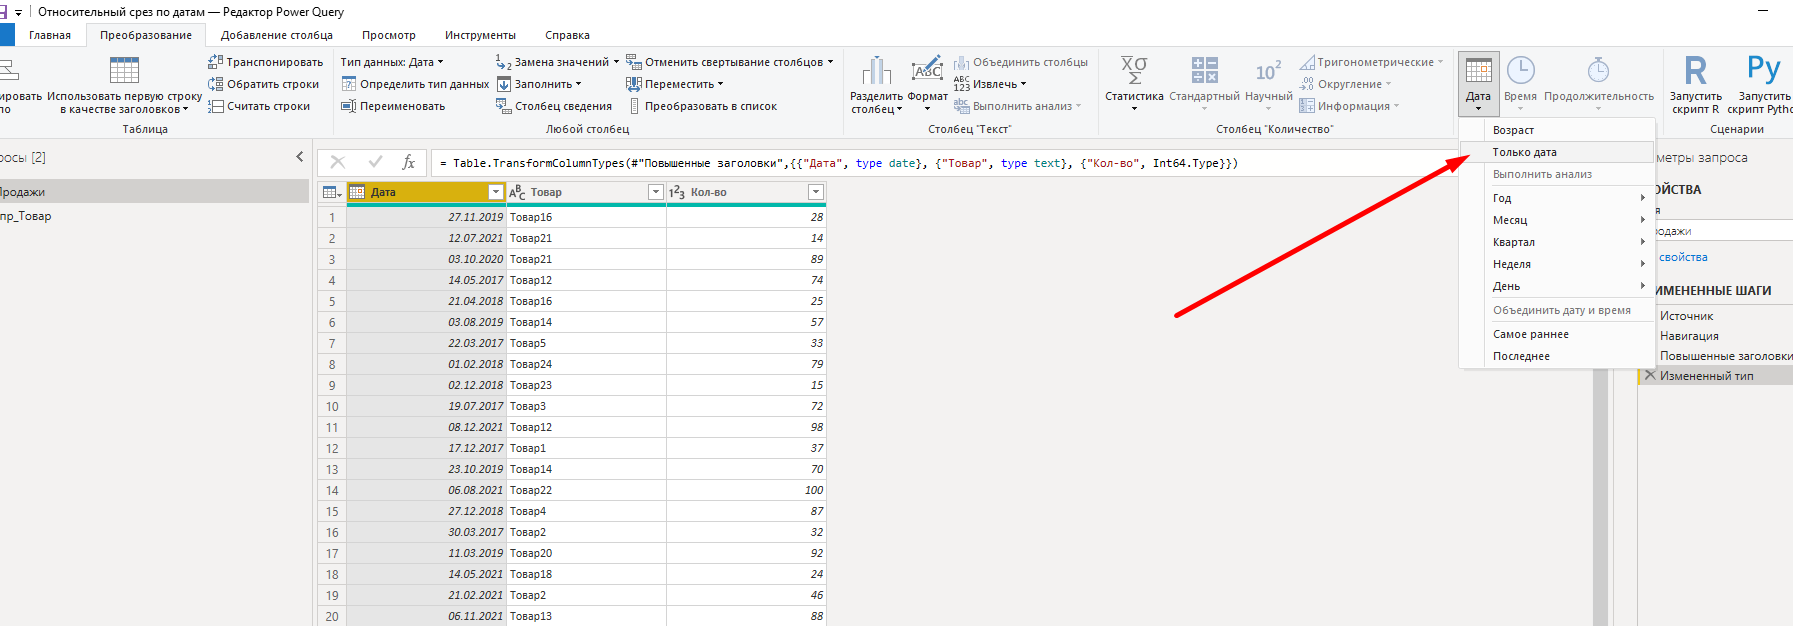This screenshot has height=626, width=1793.
Task: Click the Statistics (Статистика) icon
Action: (x=1134, y=70)
